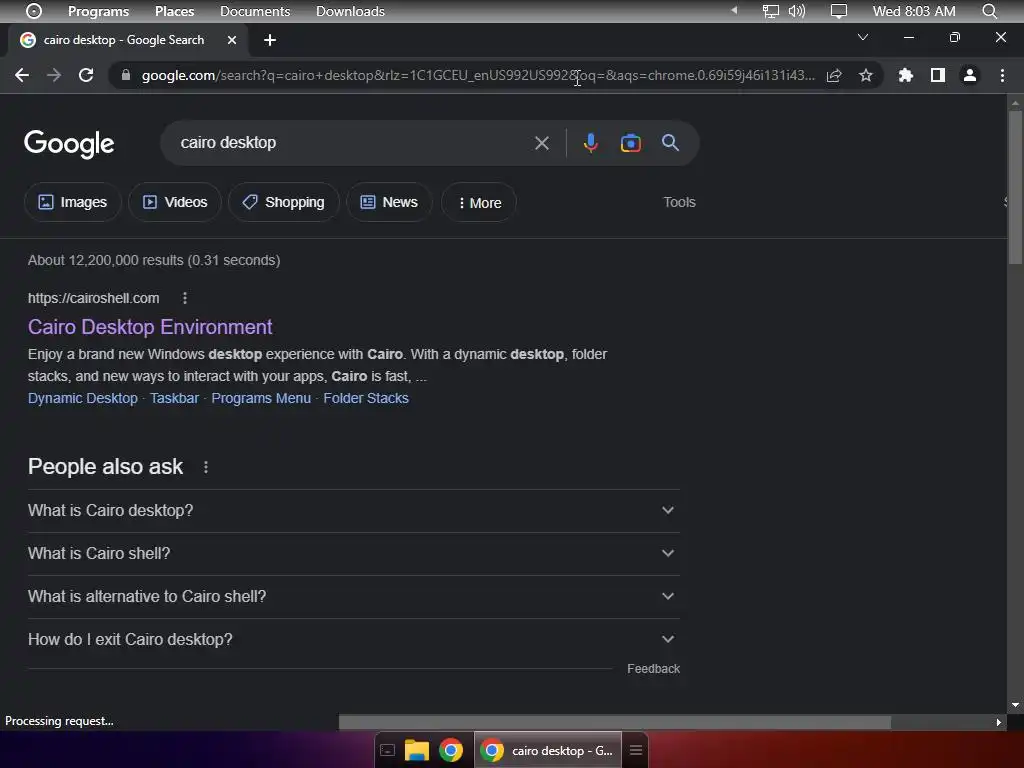
Task: Expand "What is alternative to Cairo shell?"
Action: click(353, 597)
